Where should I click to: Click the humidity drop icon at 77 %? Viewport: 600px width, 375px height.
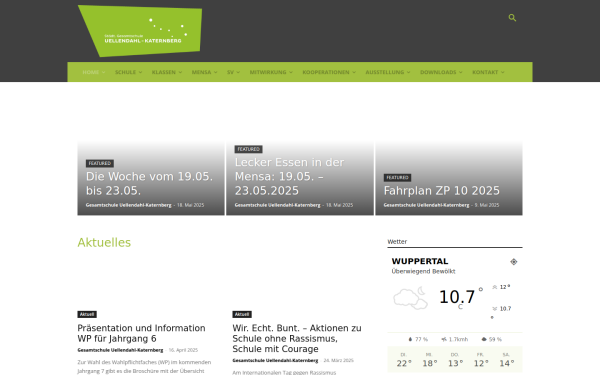410,339
